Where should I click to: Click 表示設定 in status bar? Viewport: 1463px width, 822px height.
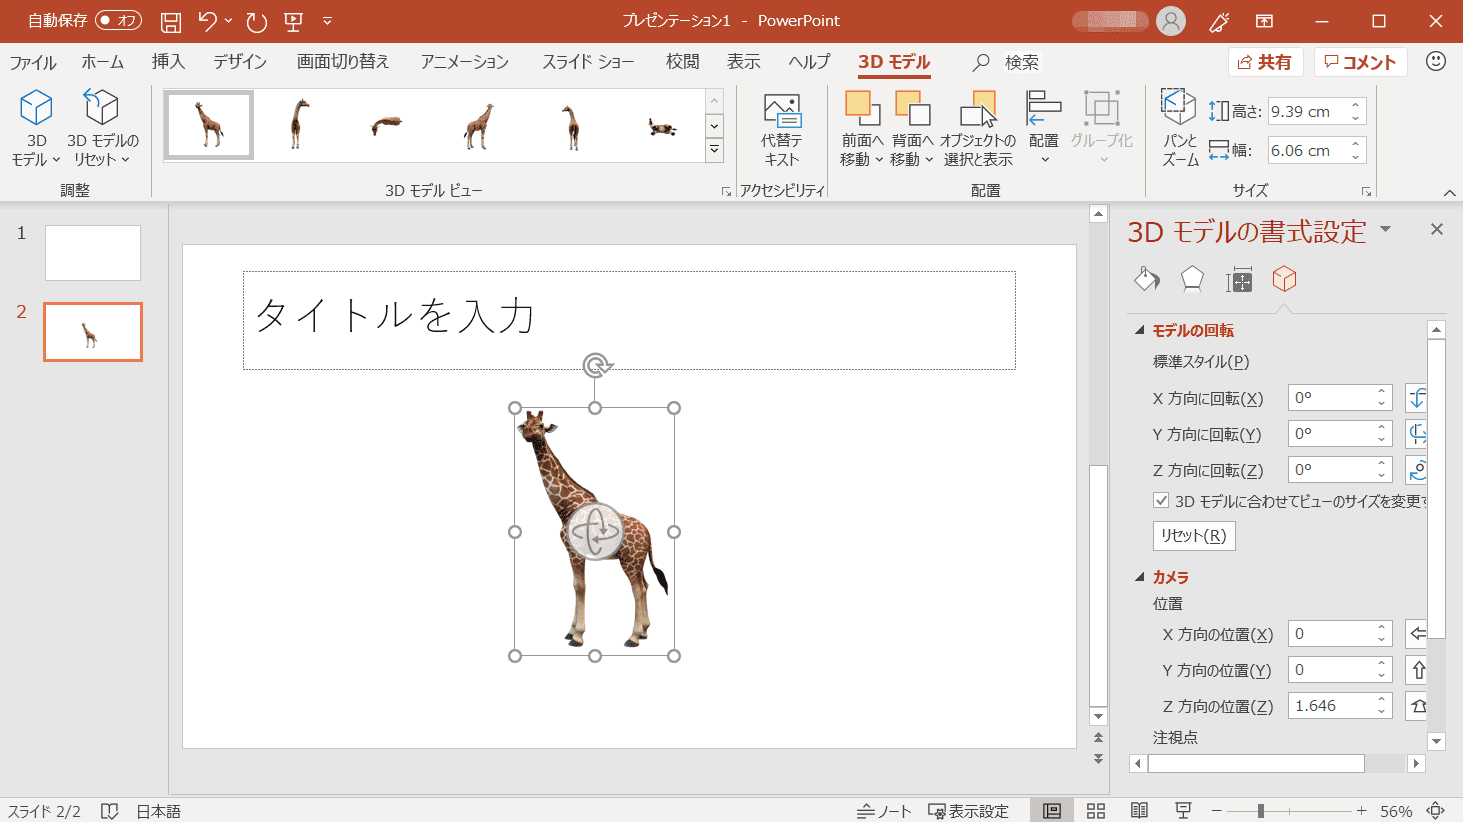pyautogui.click(x=968, y=811)
